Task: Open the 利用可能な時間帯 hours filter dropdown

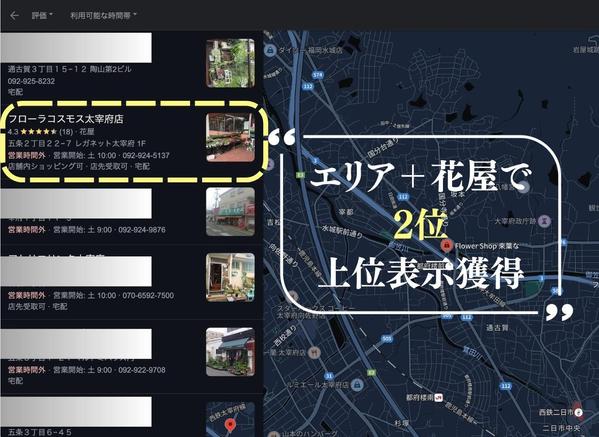Action: pyautogui.click(x=103, y=15)
